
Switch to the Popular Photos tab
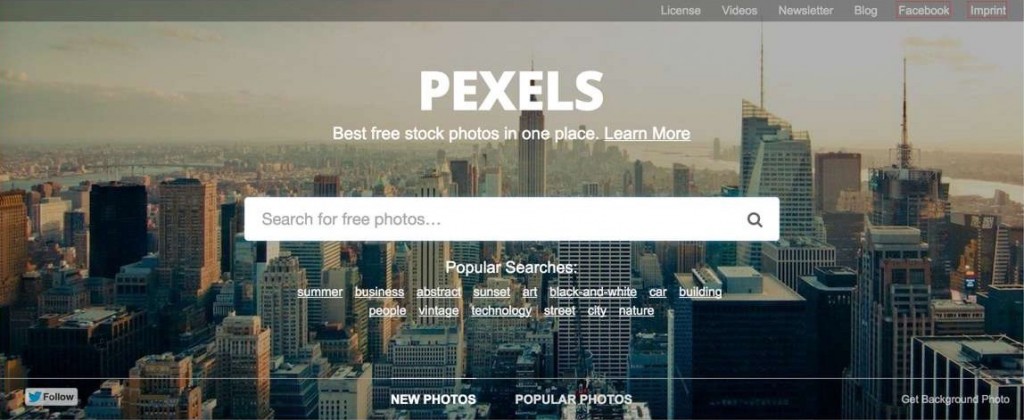573,399
